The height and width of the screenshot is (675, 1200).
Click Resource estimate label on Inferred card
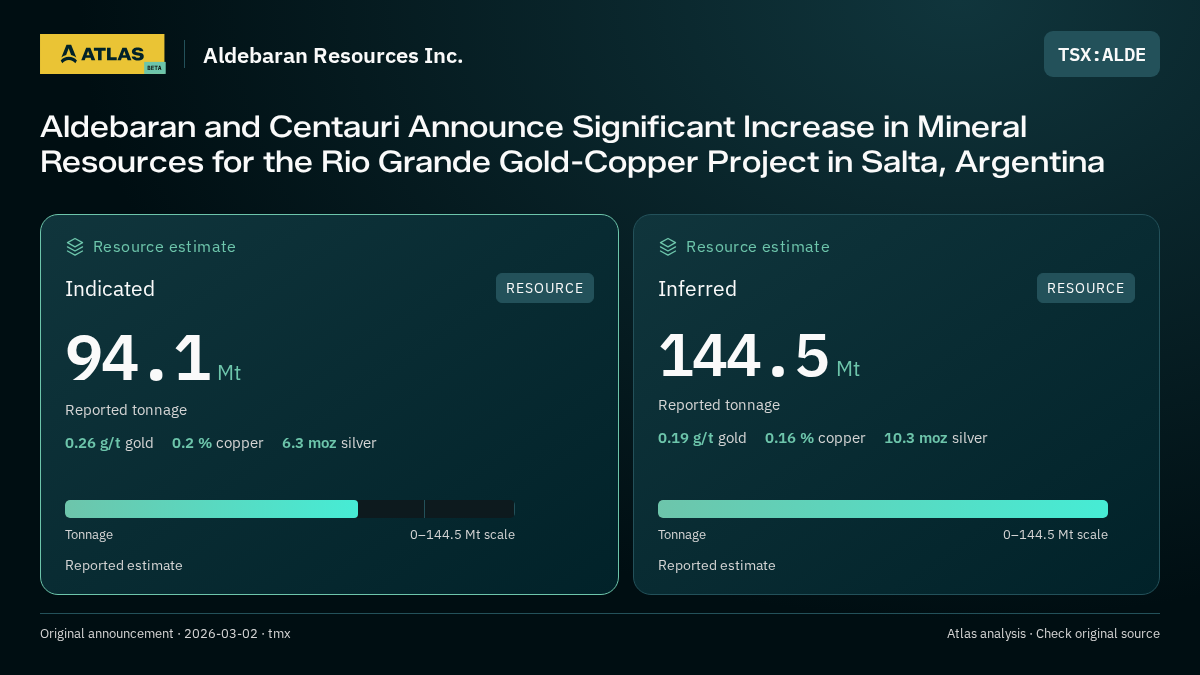pyautogui.click(x=757, y=247)
